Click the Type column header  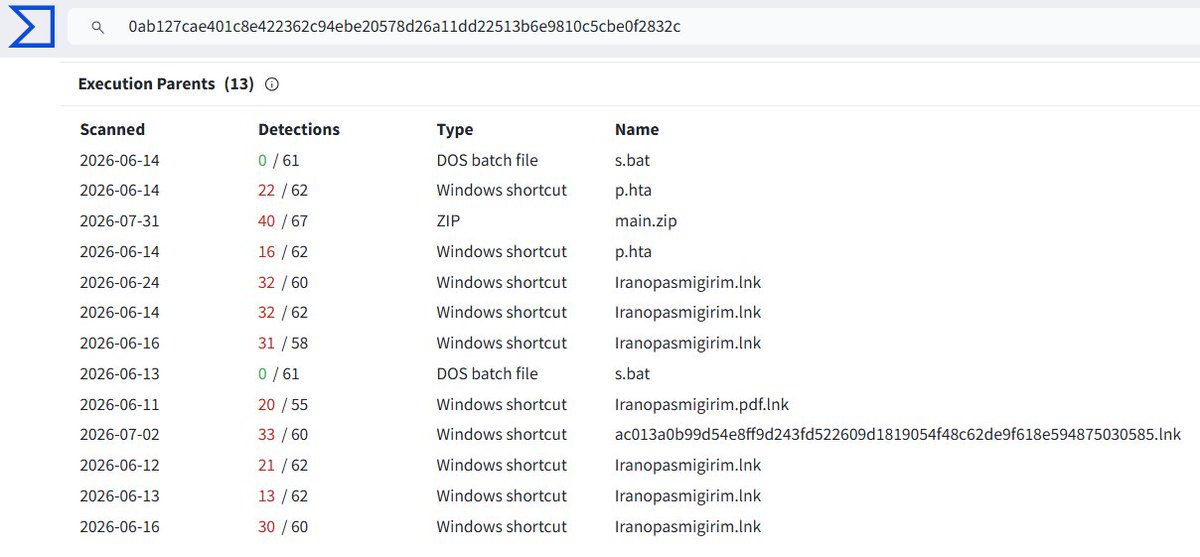click(x=455, y=129)
